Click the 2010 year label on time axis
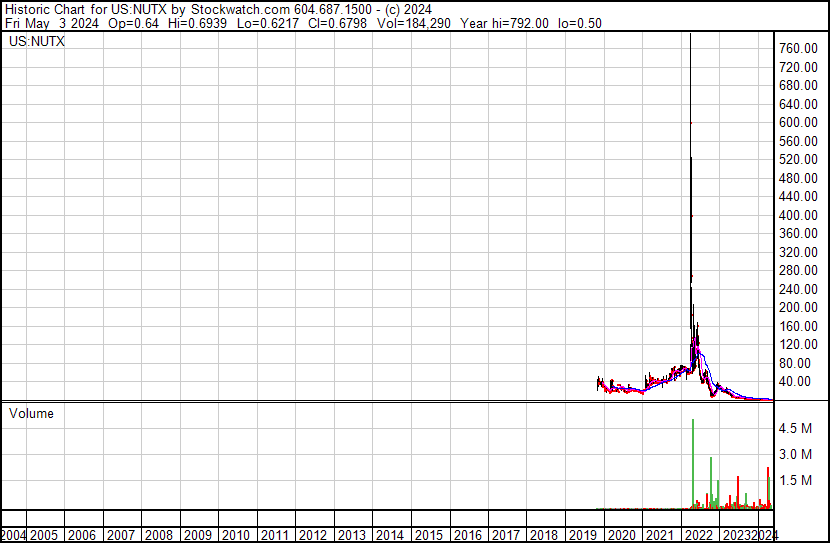The width and height of the screenshot is (830, 543). pos(236,535)
